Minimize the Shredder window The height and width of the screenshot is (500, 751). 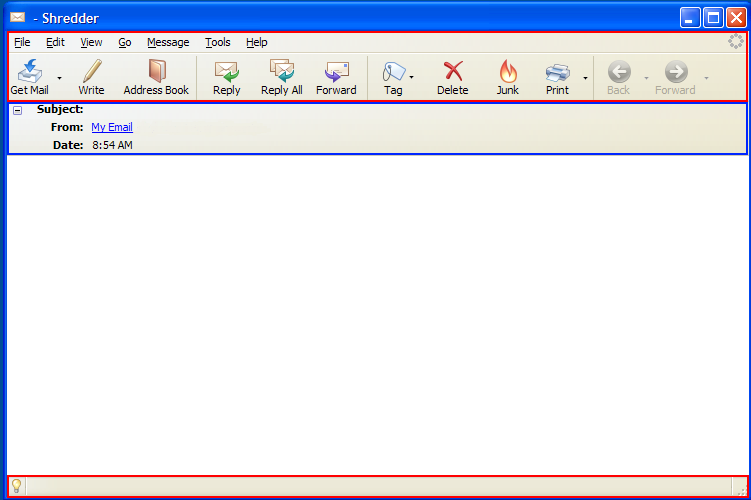pos(690,18)
